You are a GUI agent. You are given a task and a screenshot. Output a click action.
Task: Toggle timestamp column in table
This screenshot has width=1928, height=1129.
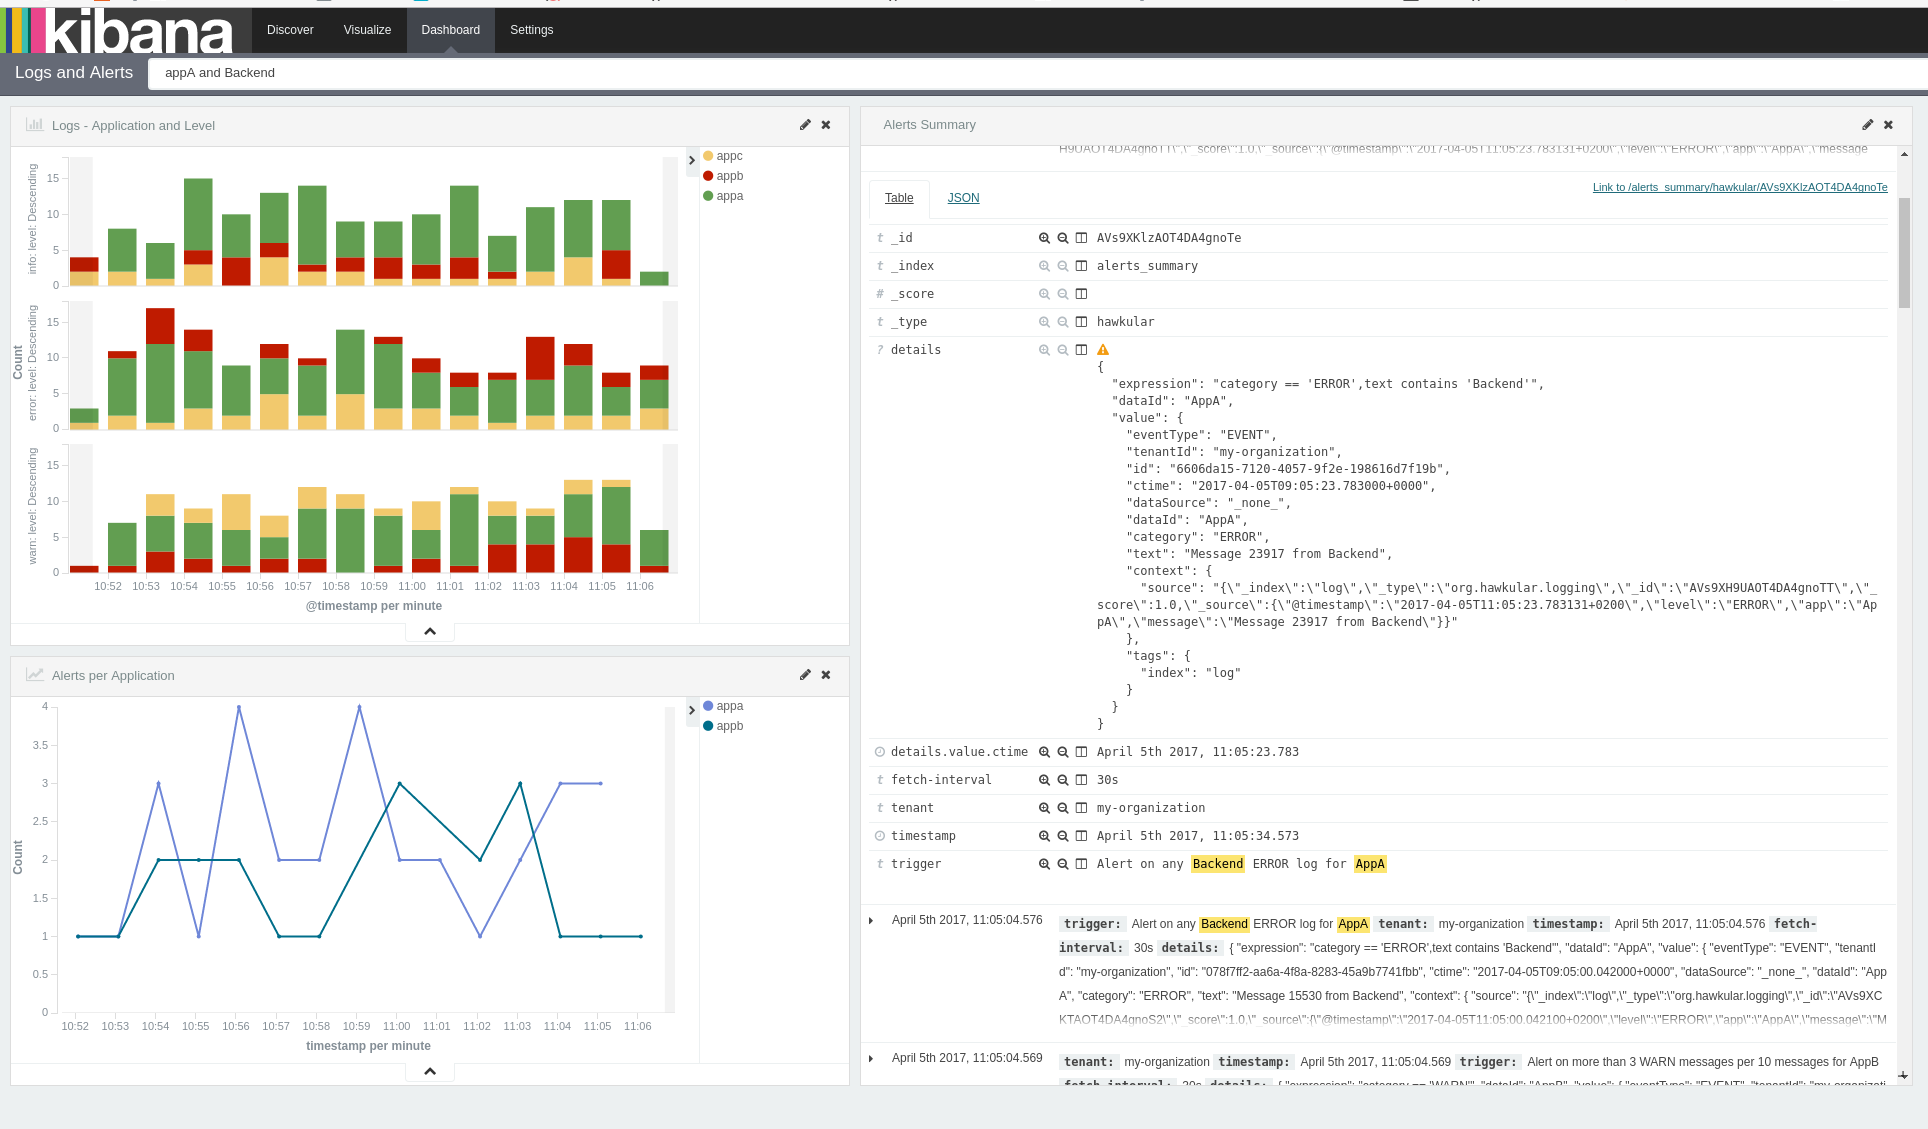point(1081,836)
